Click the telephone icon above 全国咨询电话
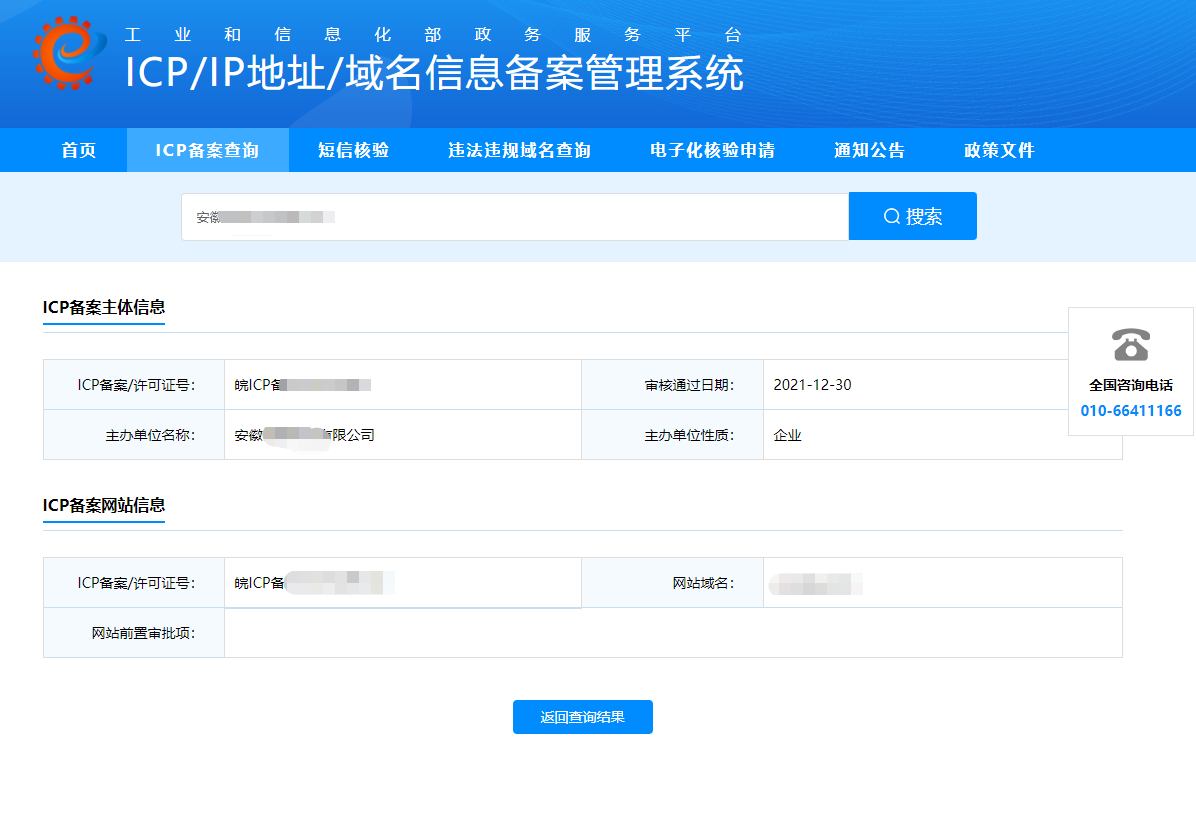1196x815 pixels. 1130,347
